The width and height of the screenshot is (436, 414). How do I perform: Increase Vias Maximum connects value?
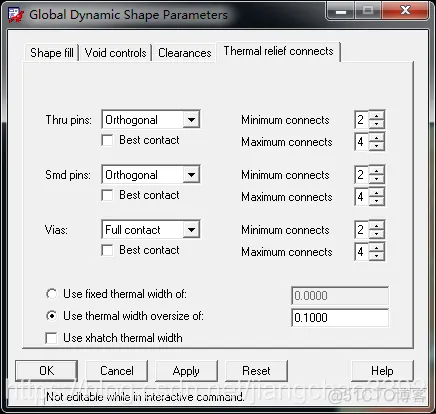point(377,247)
